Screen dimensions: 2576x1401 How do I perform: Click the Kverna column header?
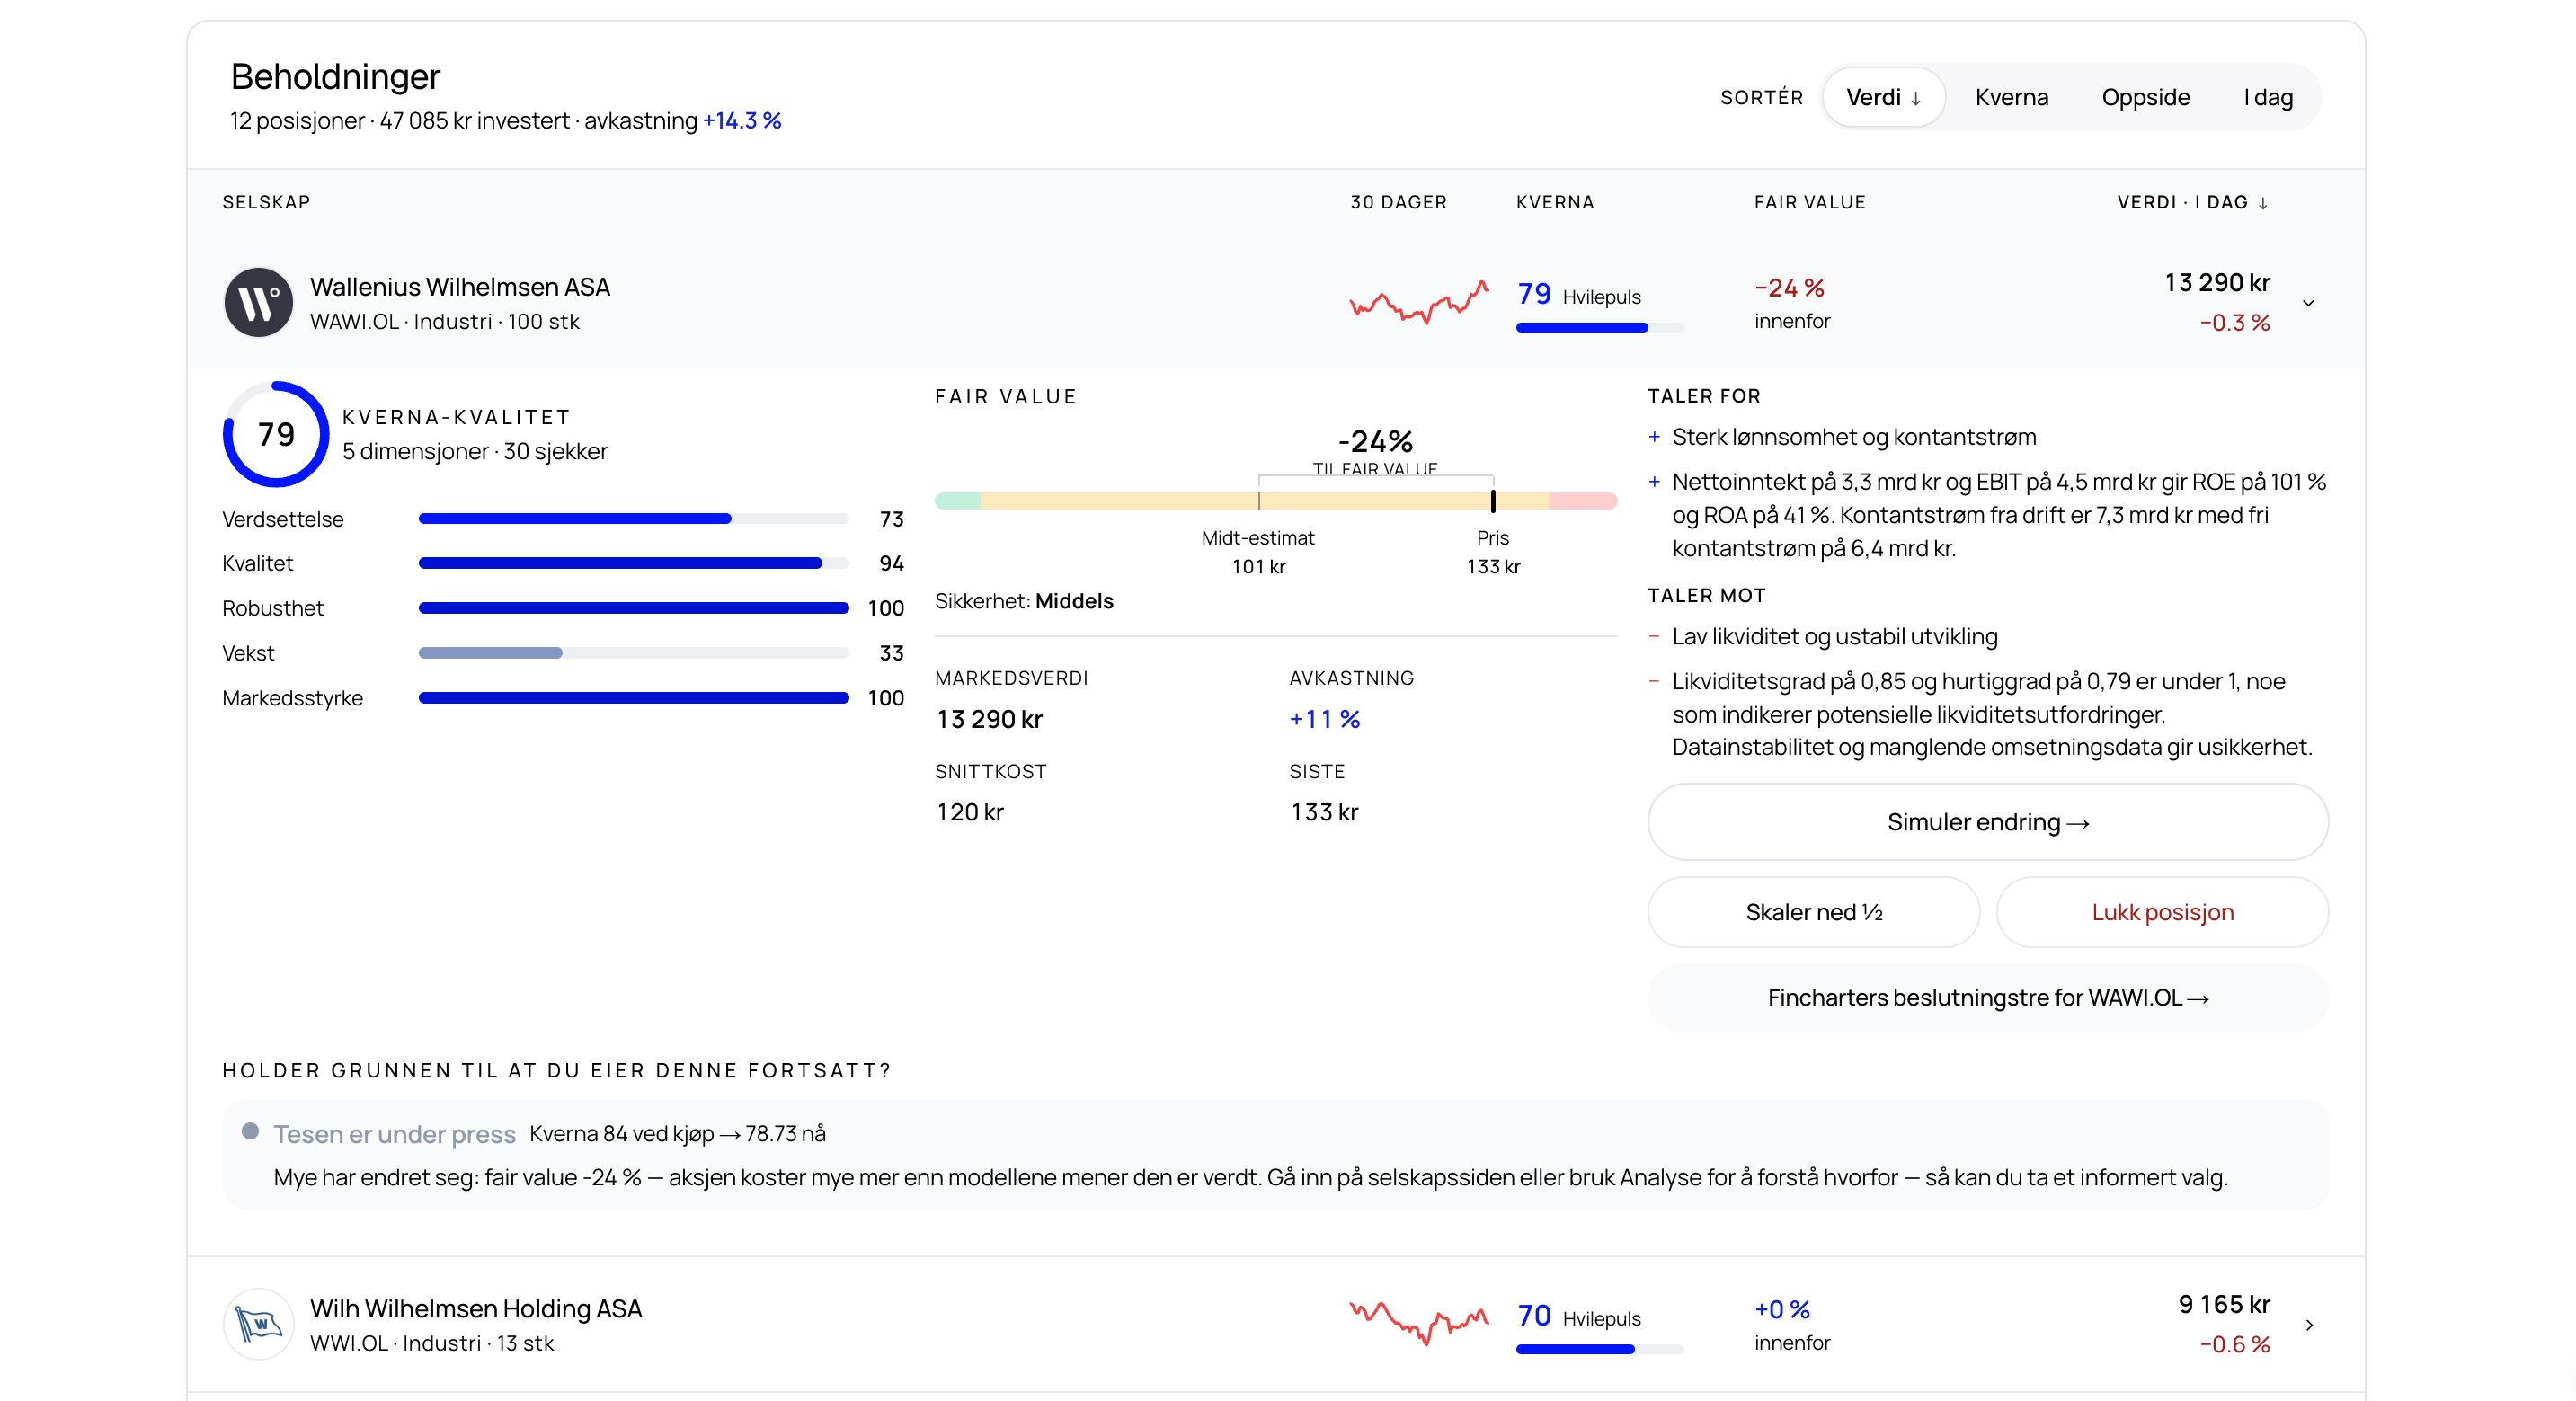[1555, 202]
